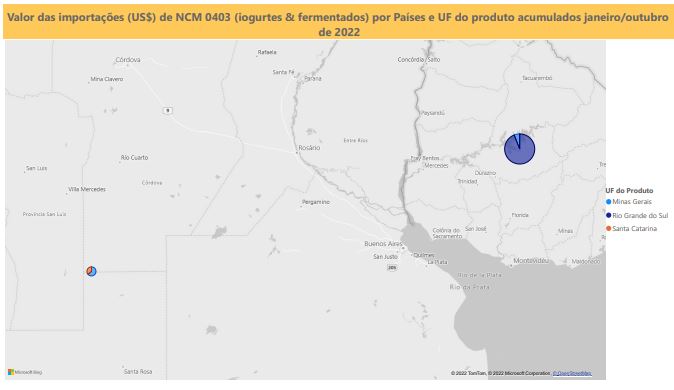Click the Tacuarembó city label
674x390 pixels.
click(537, 78)
